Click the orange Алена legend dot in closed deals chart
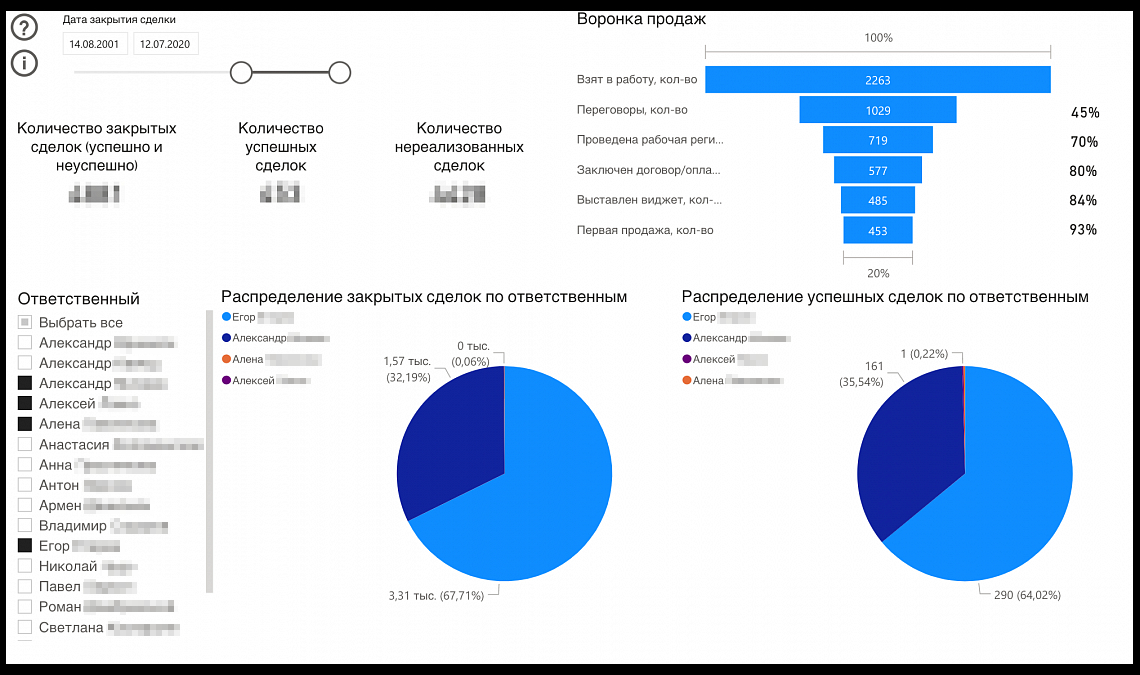The height and width of the screenshot is (675, 1140). coord(226,359)
